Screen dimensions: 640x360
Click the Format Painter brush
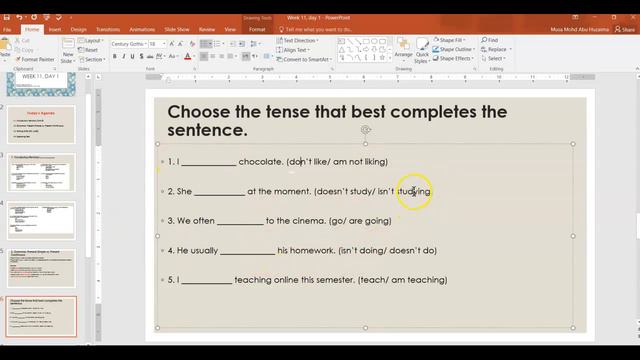18,59
